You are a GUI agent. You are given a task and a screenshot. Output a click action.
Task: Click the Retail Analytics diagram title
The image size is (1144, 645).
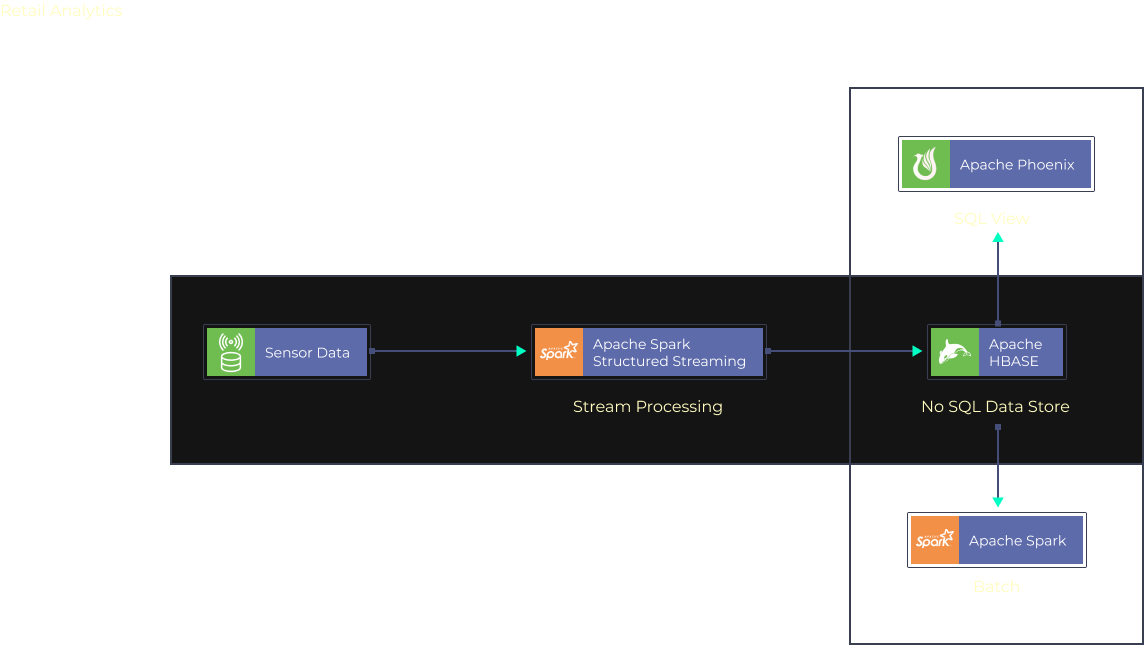[62, 11]
